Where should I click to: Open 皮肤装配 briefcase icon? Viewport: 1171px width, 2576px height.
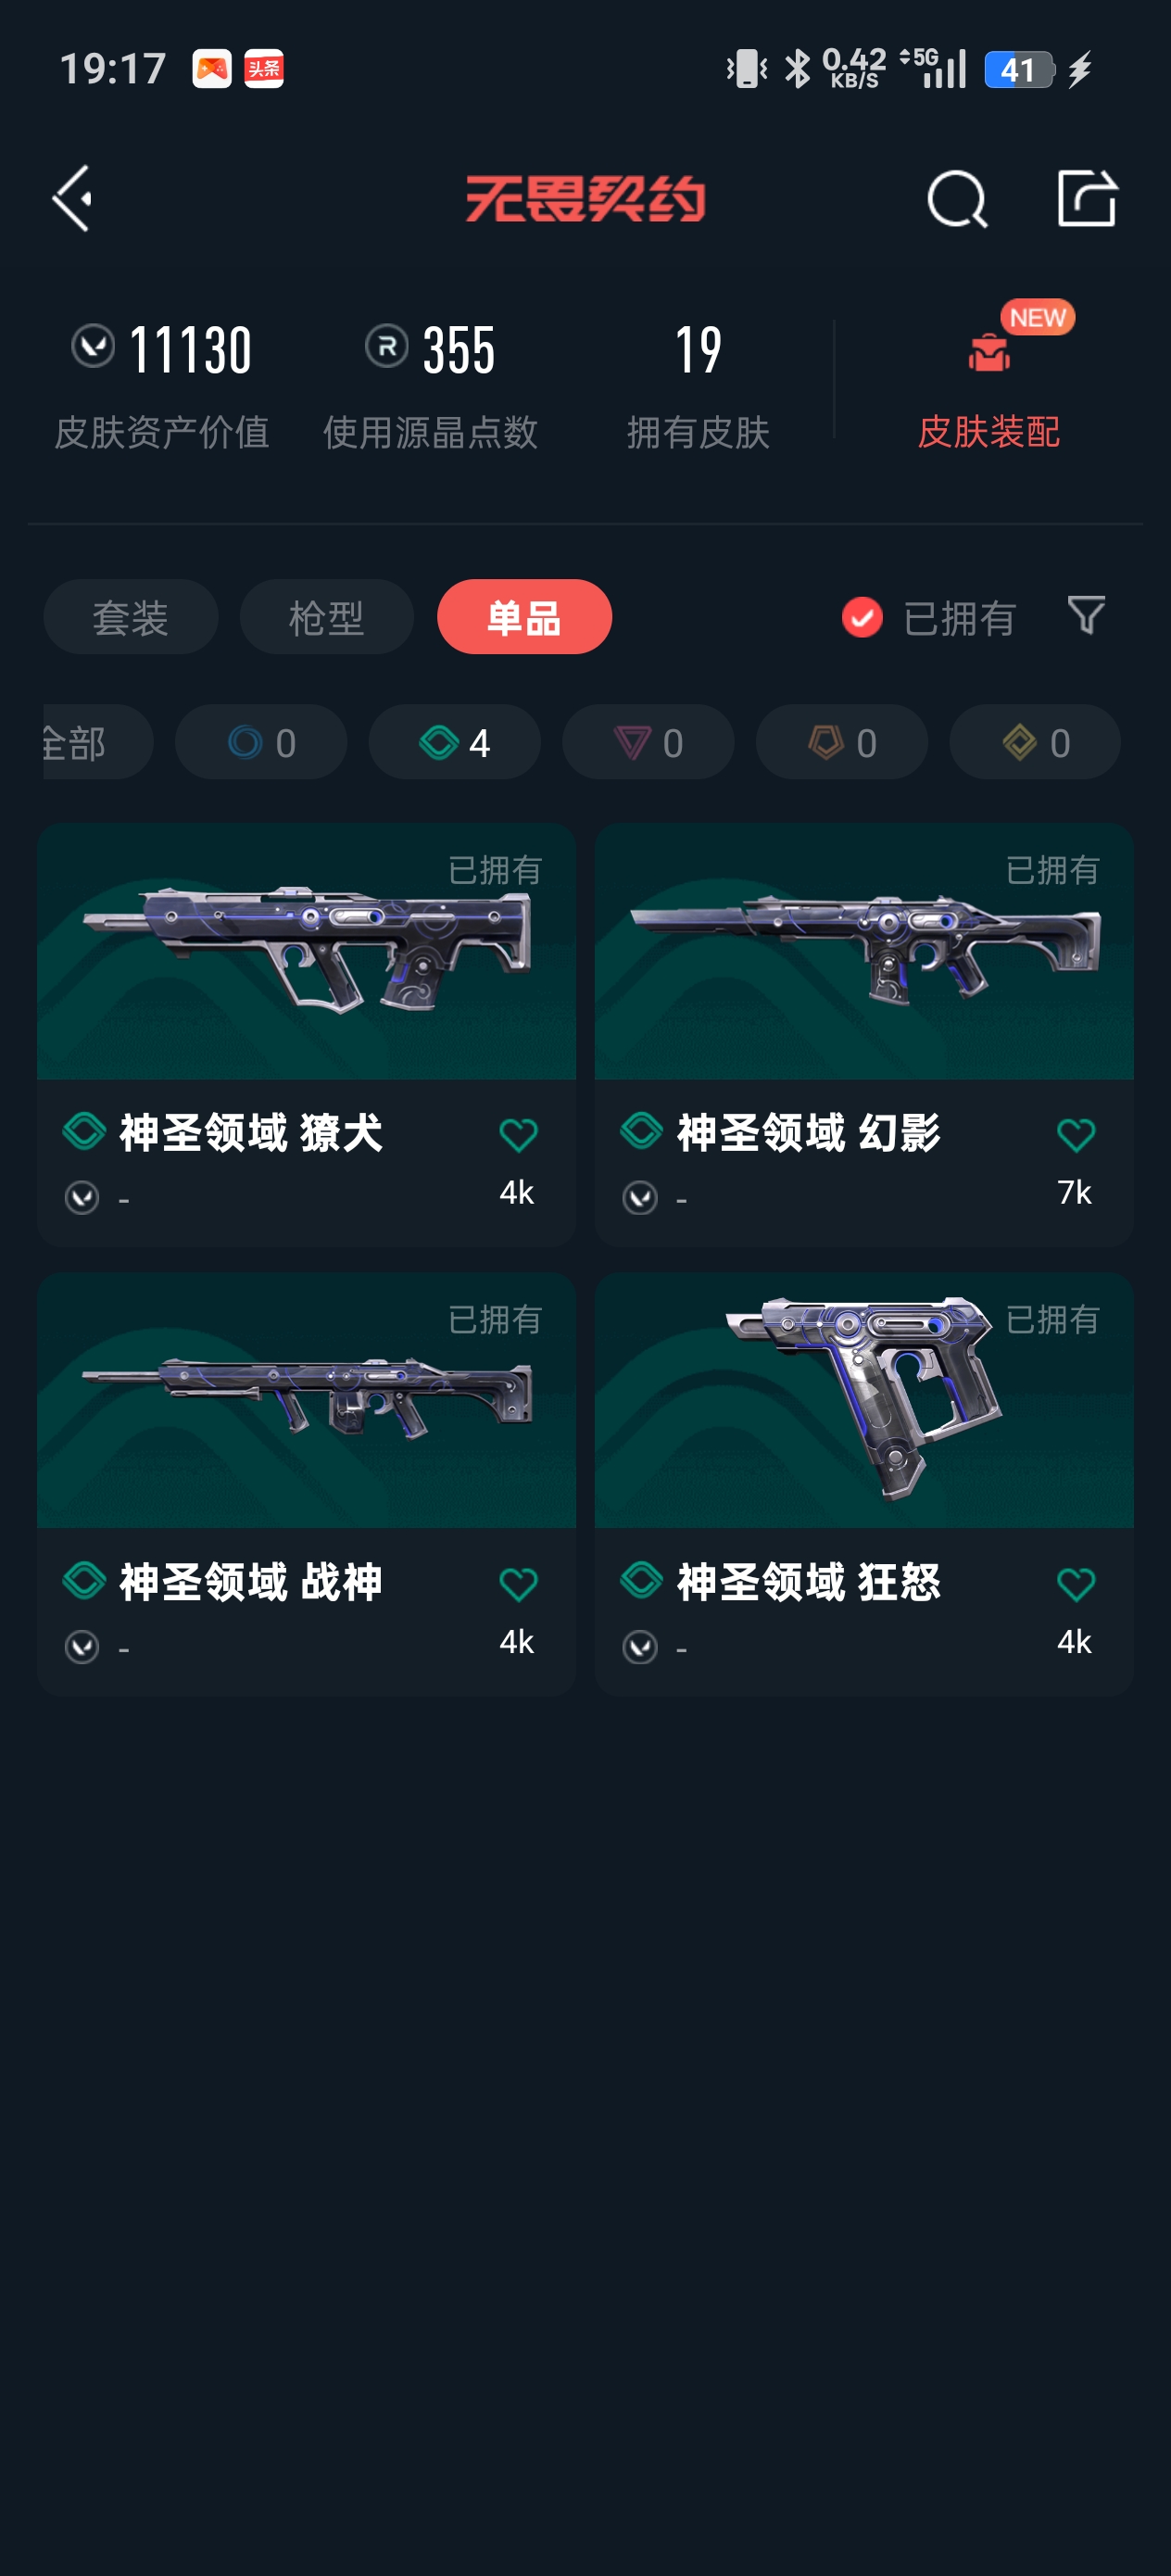tap(988, 352)
